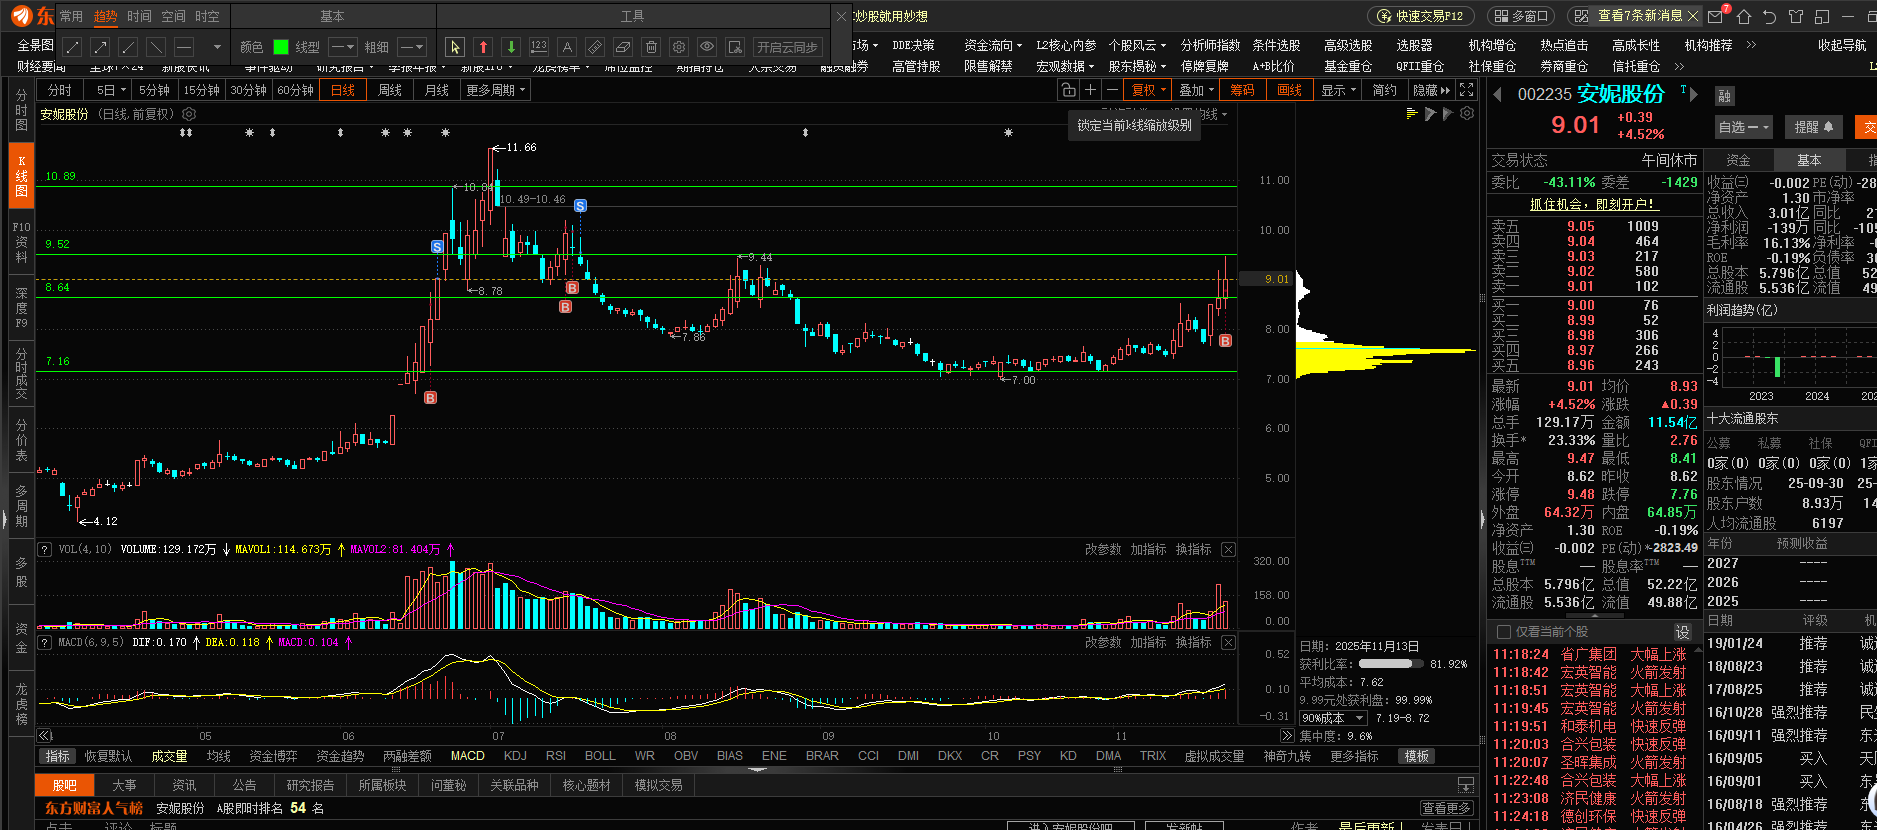Switch to 周线 weekly chart tab
This screenshot has width=1877, height=830.
pos(390,90)
